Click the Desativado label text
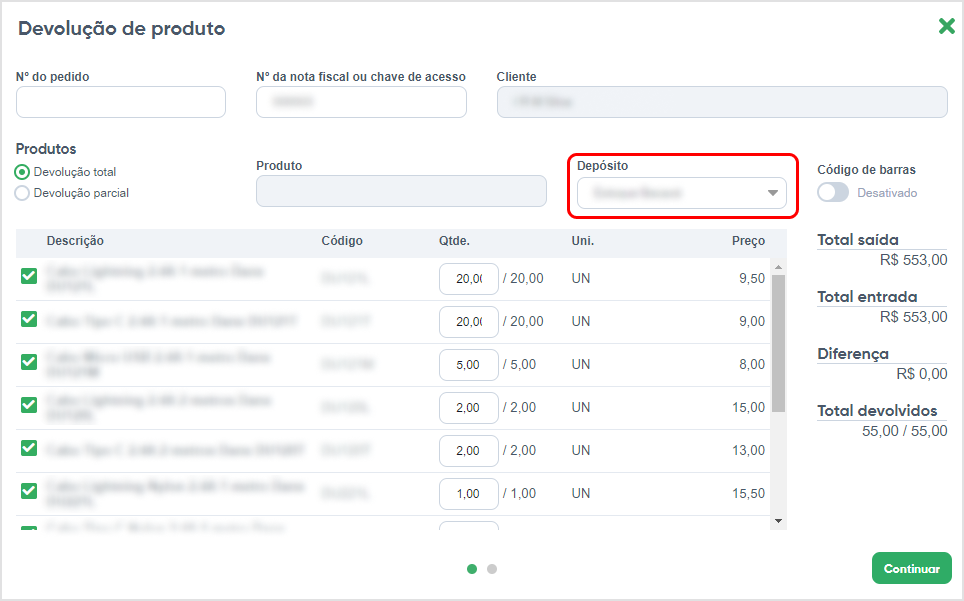 click(887, 193)
